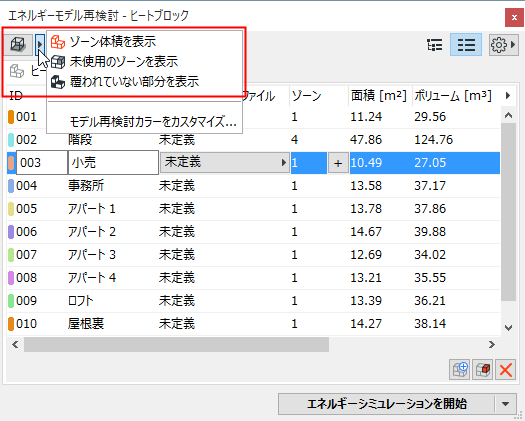This screenshot has width=525, height=421.
Task: Toggle the flat list view icon
Action: click(466, 45)
